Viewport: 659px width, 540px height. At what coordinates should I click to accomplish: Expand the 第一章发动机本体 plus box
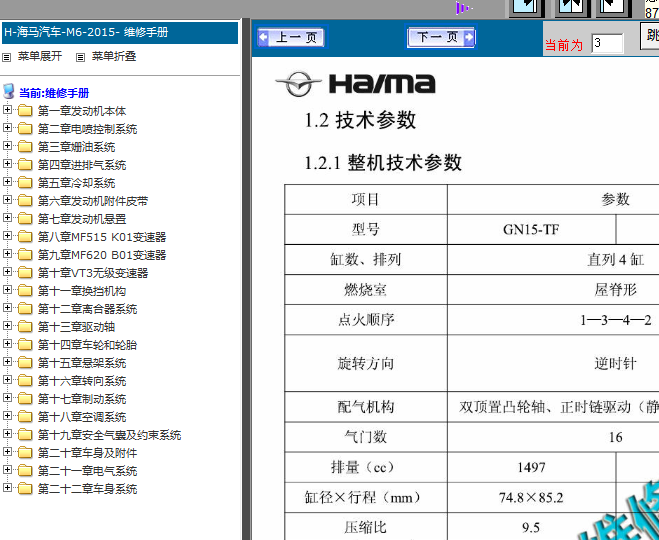(7, 110)
